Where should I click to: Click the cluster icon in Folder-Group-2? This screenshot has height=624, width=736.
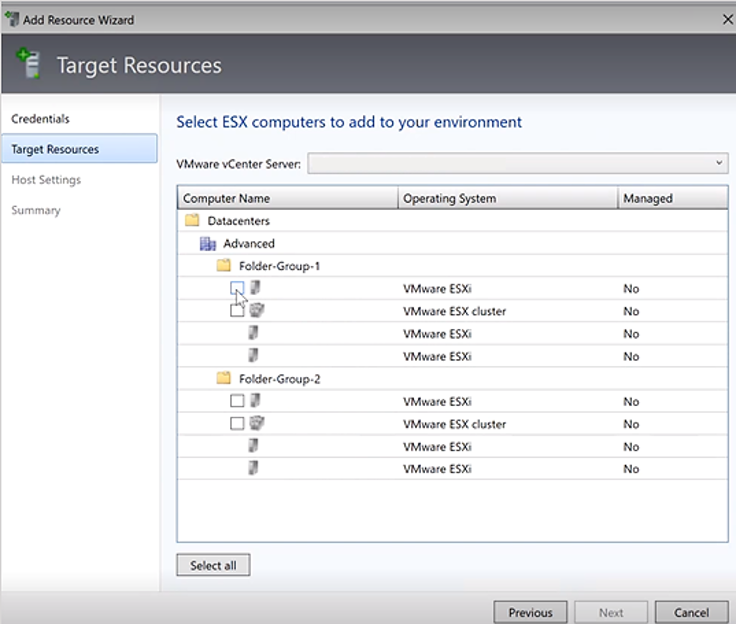click(256, 423)
